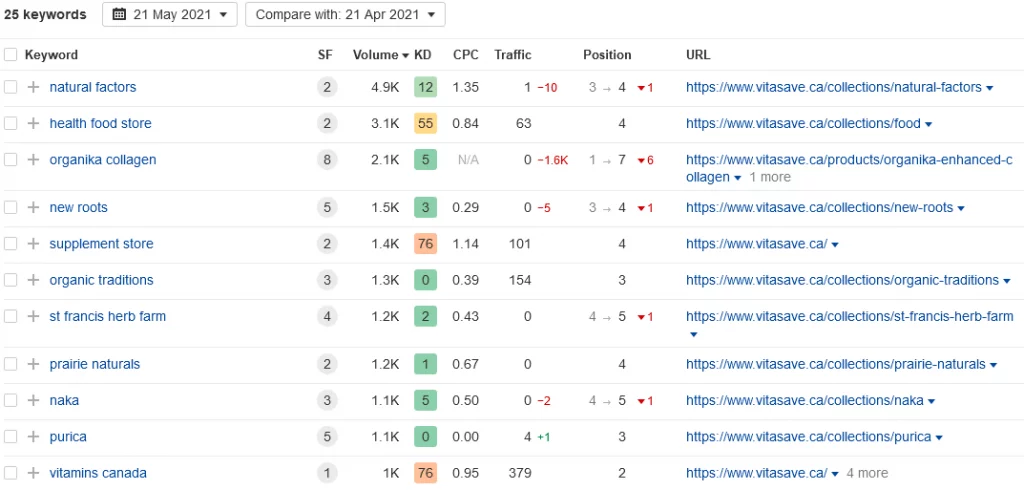1024x490 pixels.
Task: Click KD badge 55 for health food store
Action: (x=425, y=123)
